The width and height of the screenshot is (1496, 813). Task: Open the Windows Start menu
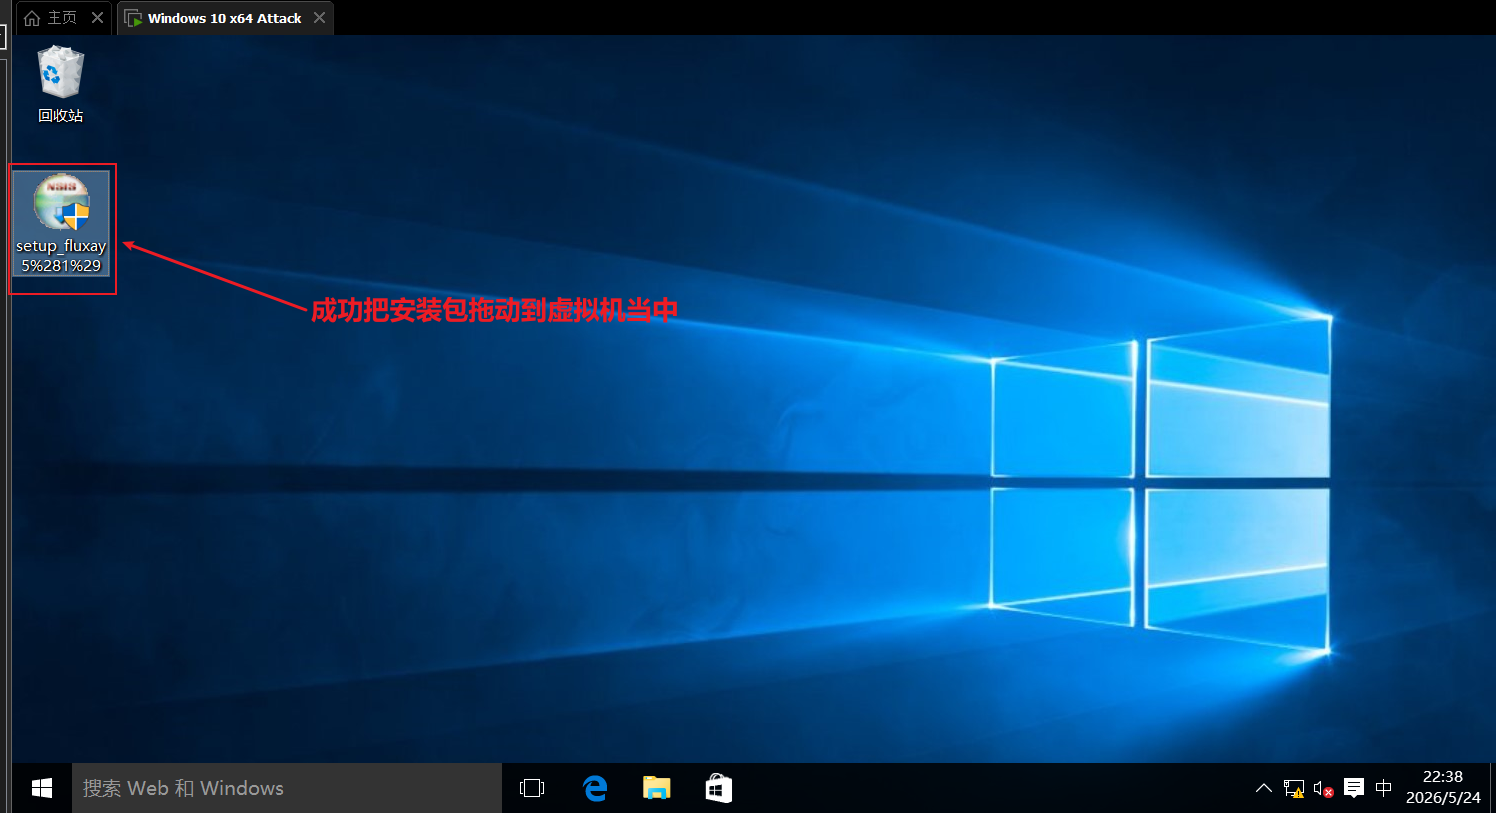click(42, 788)
